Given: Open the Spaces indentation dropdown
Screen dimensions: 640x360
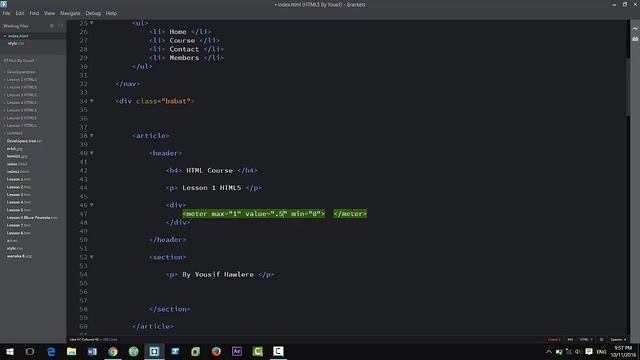Looking at the screenshot, I should [x=618, y=340].
